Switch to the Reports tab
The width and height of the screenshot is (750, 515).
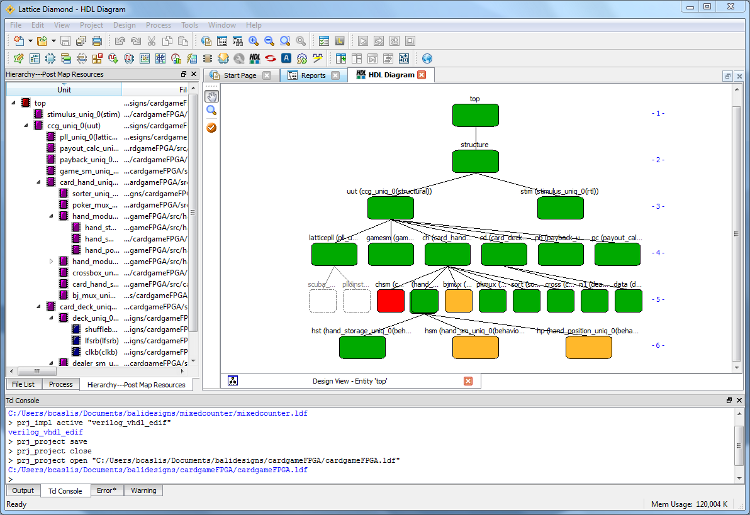tap(313, 76)
